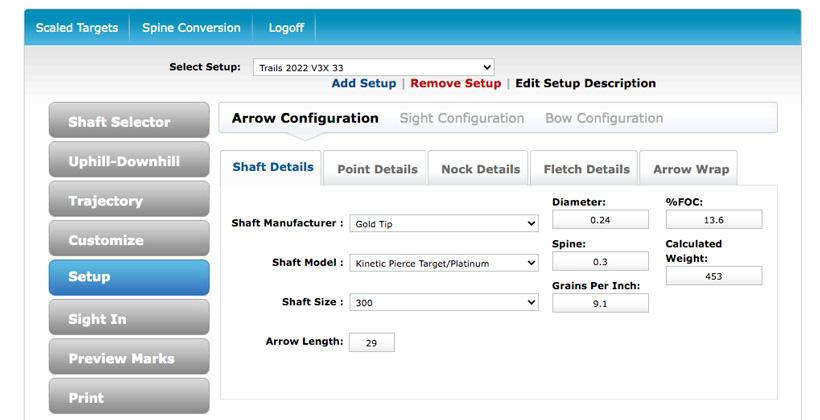The height and width of the screenshot is (420, 820).
Task: Open the Trajectory section
Action: click(x=129, y=201)
